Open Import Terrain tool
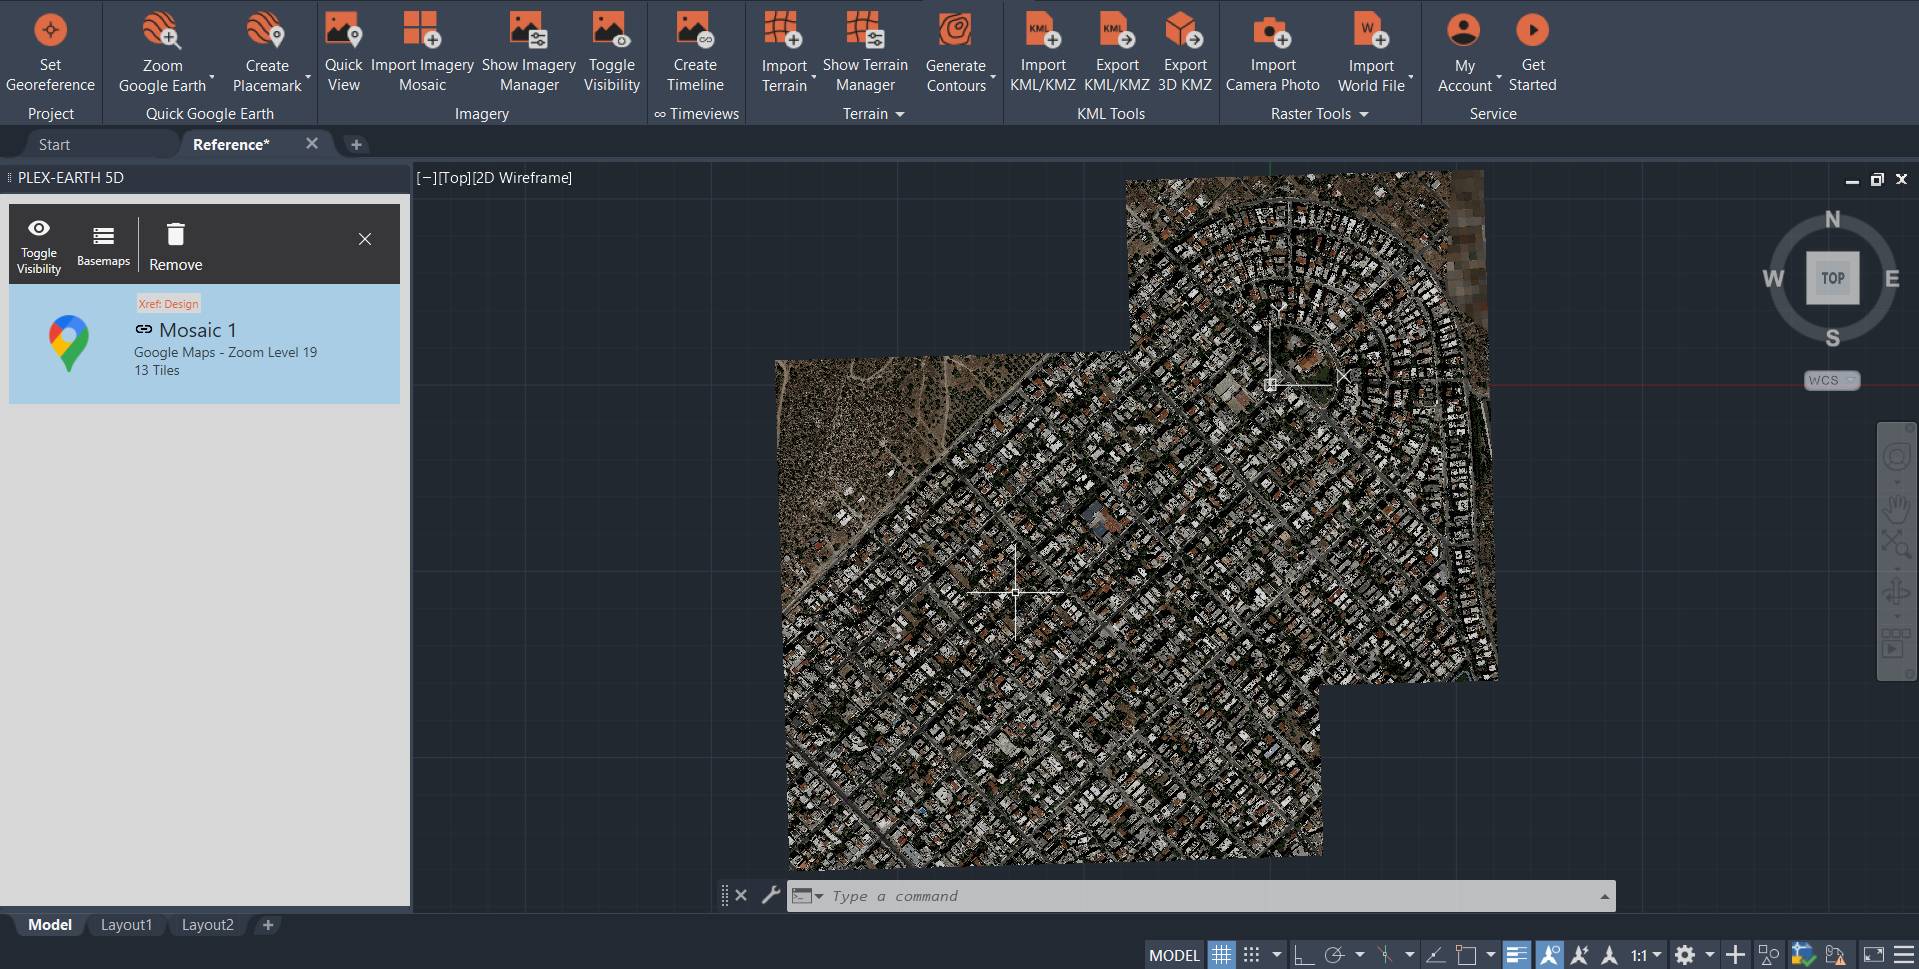 pyautogui.click(x=784, y=52)
